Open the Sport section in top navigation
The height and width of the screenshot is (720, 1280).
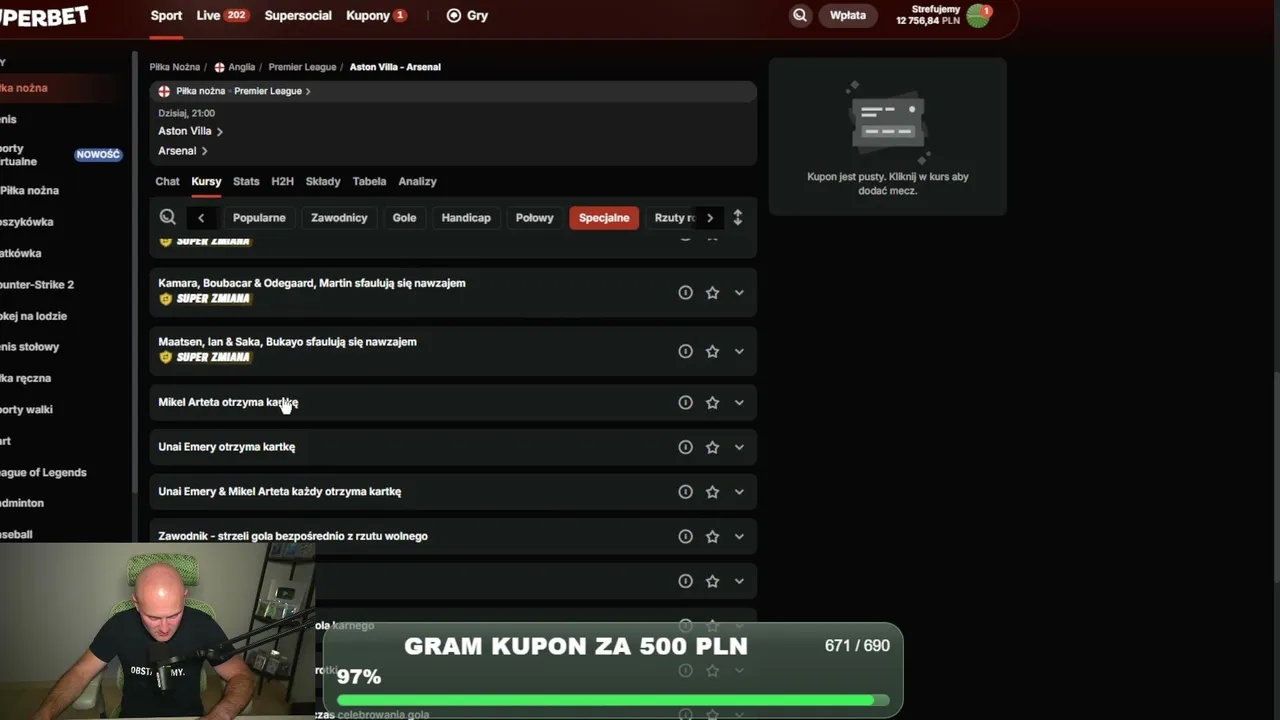coord(166,15)
